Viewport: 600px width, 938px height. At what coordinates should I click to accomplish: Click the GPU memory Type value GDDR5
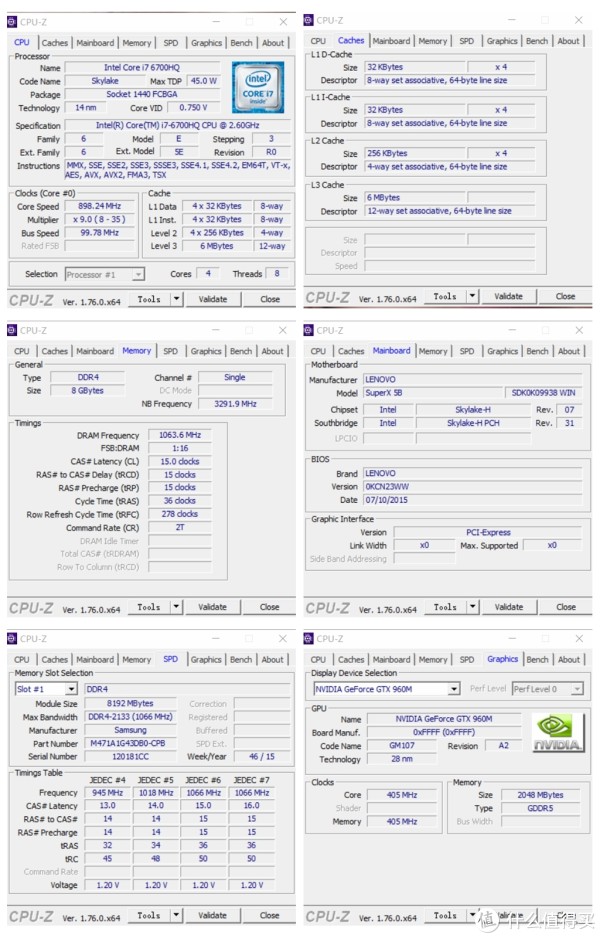tap(540, 809)
